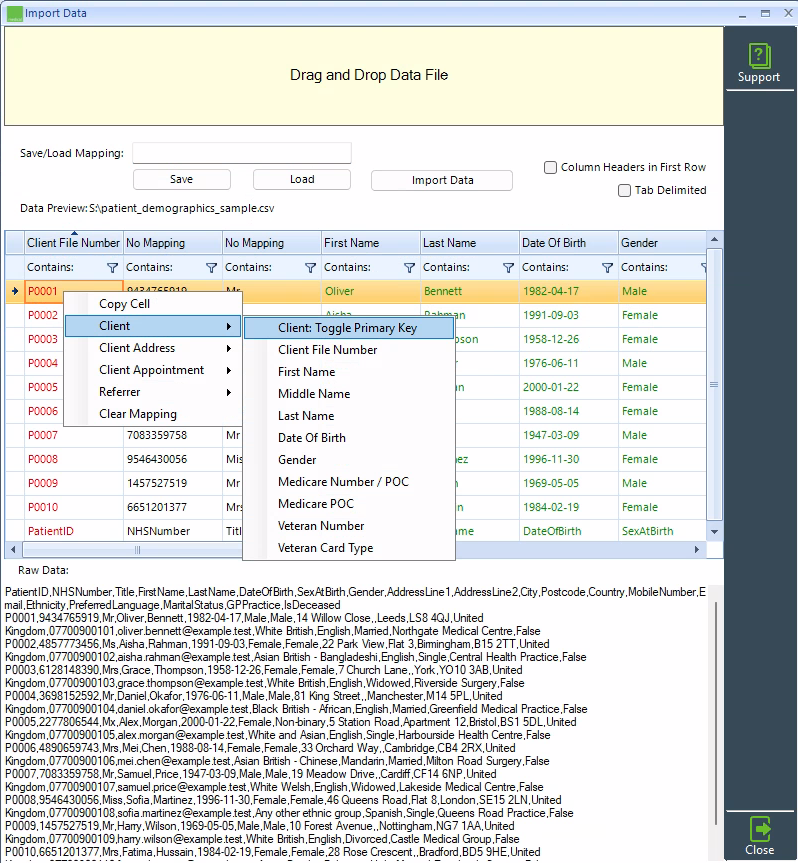Map column to Client File Number
The image size is (798, 863).
pyautogui.click(x=349, y=350)
